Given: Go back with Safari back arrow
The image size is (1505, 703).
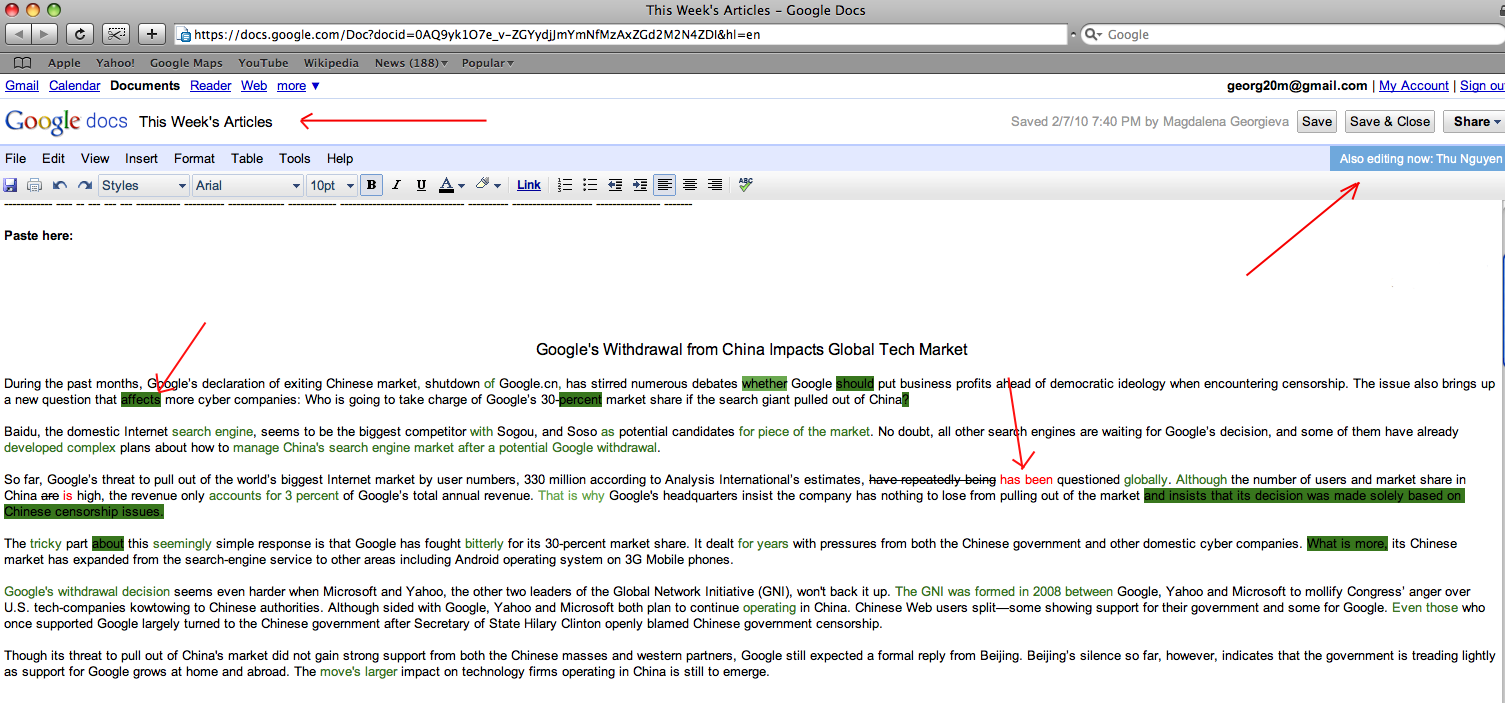Looking at the screenshot, I should [x=19, y=34].
